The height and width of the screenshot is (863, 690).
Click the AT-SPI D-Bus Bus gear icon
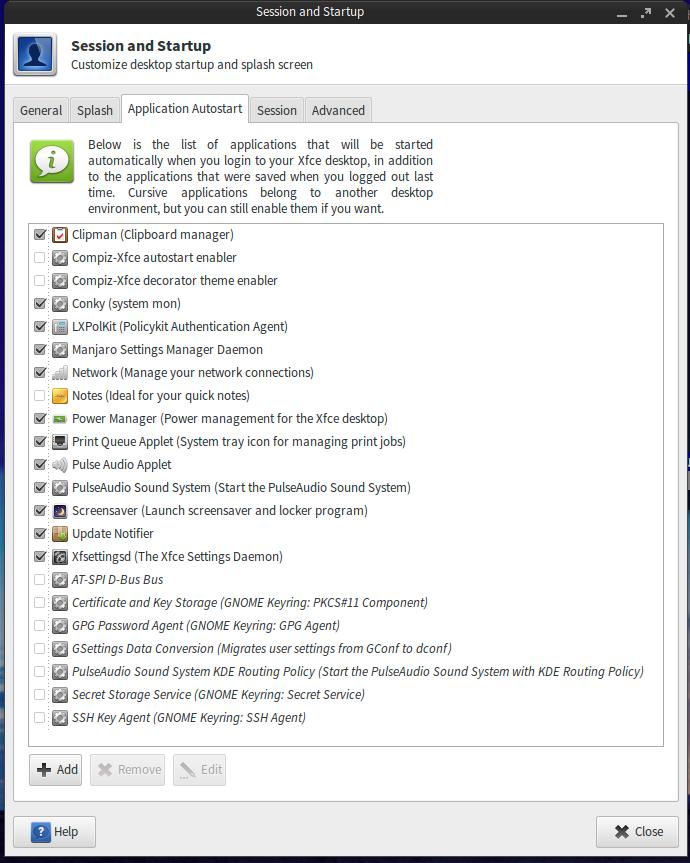pyautogui.click(x=59, y=580)
